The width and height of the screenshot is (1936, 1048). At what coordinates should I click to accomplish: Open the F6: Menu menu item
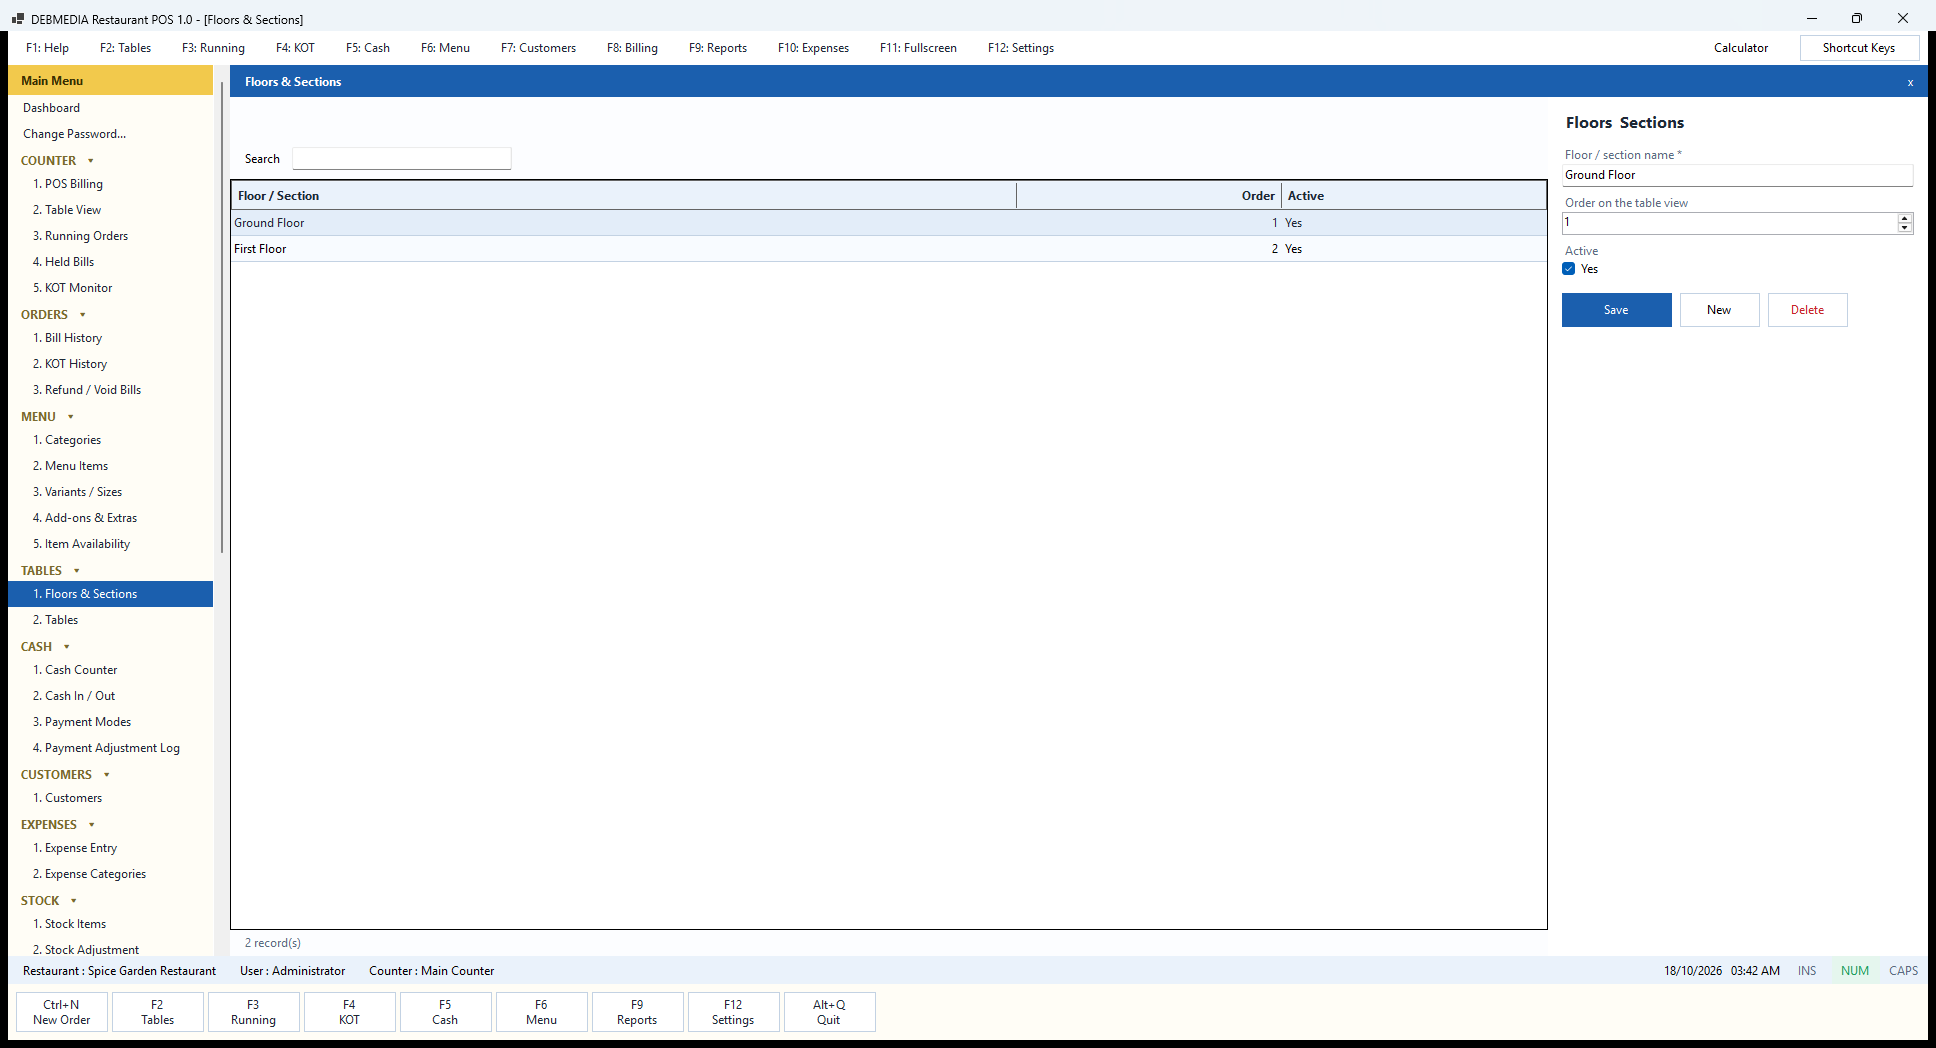(x=445, y=48)
